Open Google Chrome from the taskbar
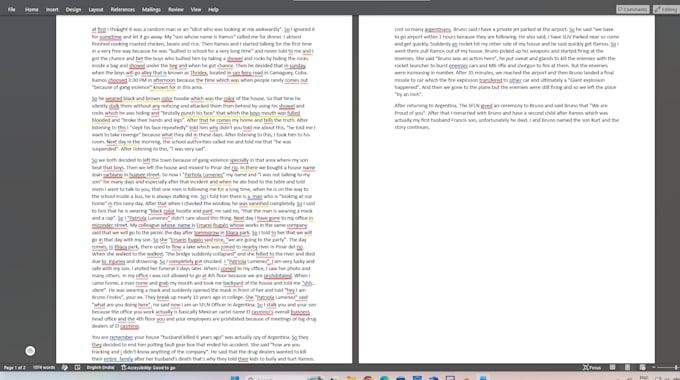 coord(368,378)
